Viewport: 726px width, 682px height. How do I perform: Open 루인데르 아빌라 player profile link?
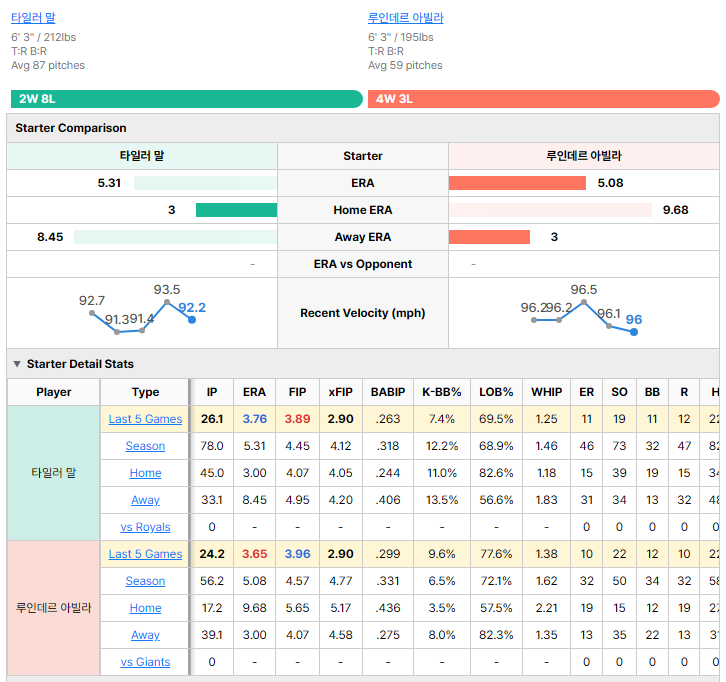tap(406, 18)
